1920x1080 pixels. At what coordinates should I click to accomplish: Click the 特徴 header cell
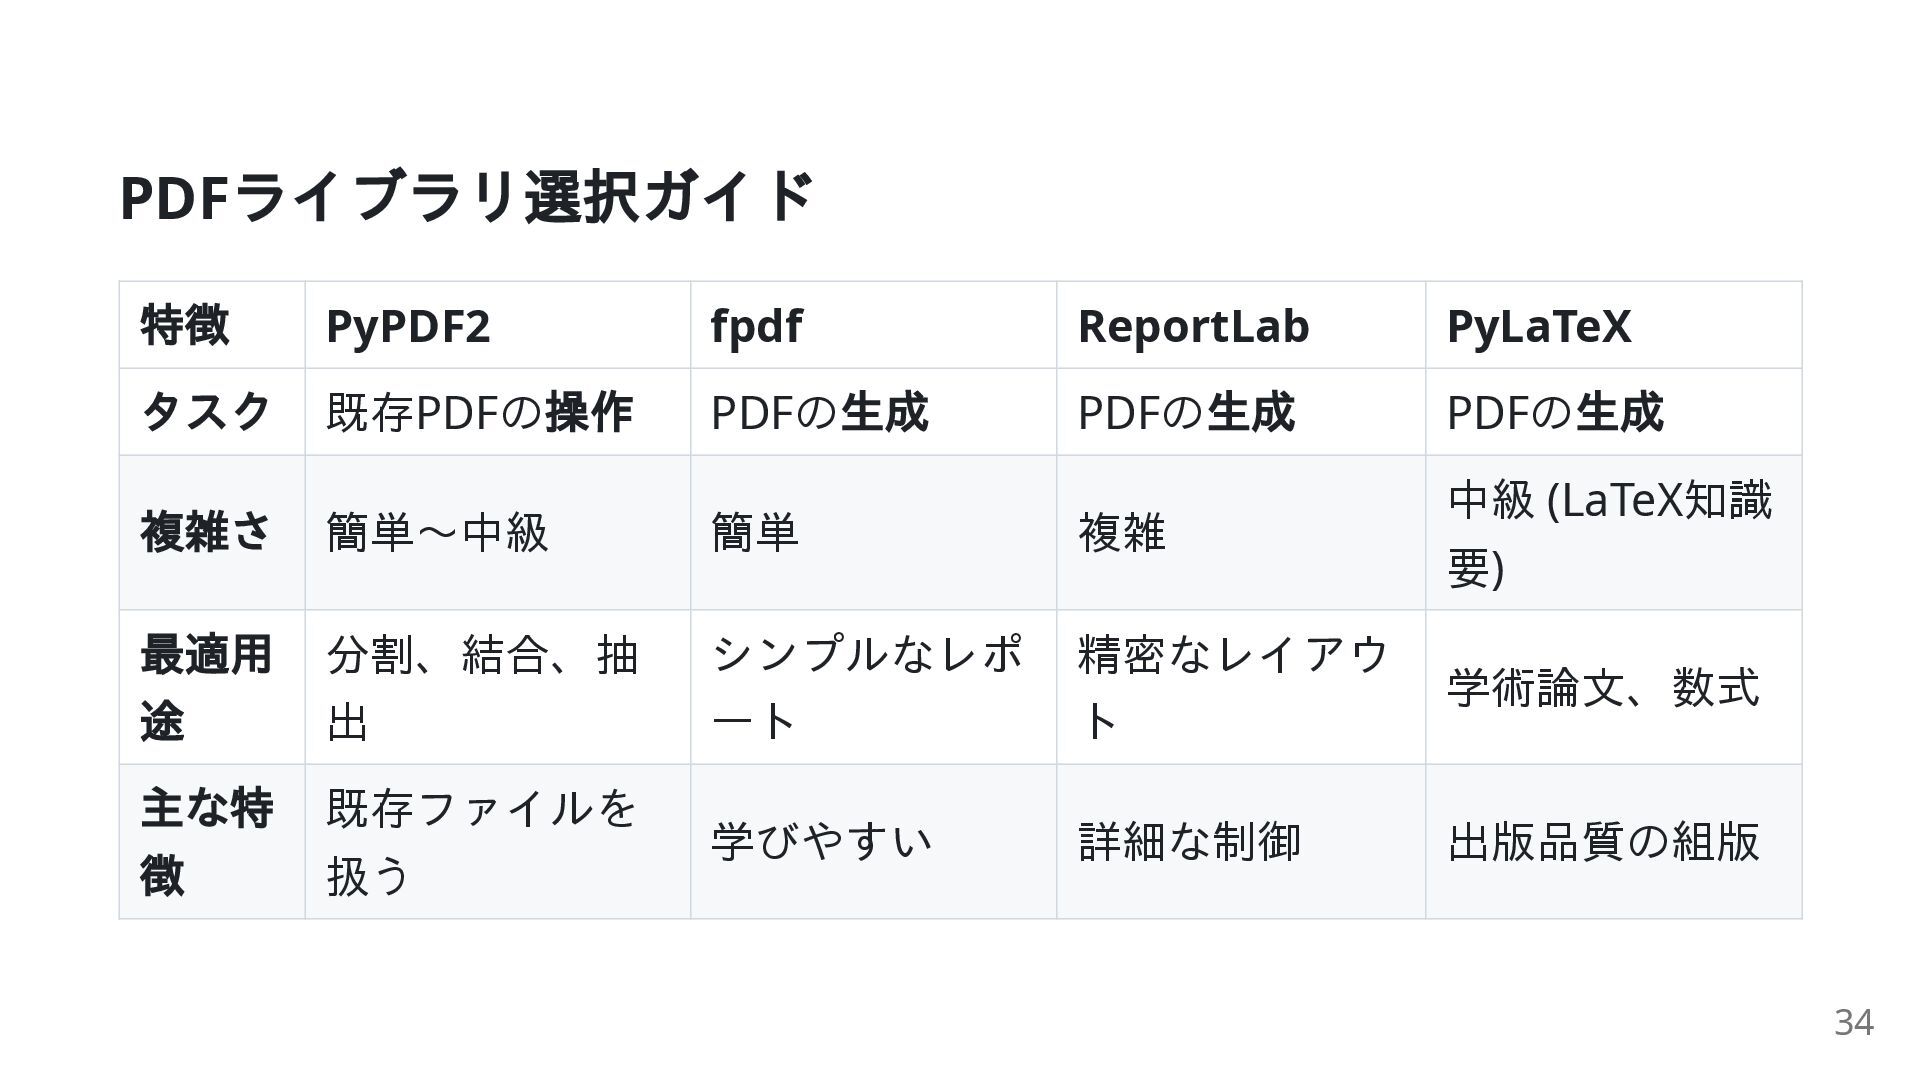[185, 326]
